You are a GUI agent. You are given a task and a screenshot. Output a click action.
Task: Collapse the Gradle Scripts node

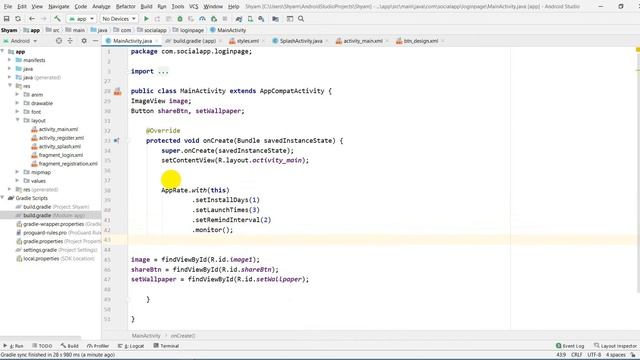[x=2, y=198]
